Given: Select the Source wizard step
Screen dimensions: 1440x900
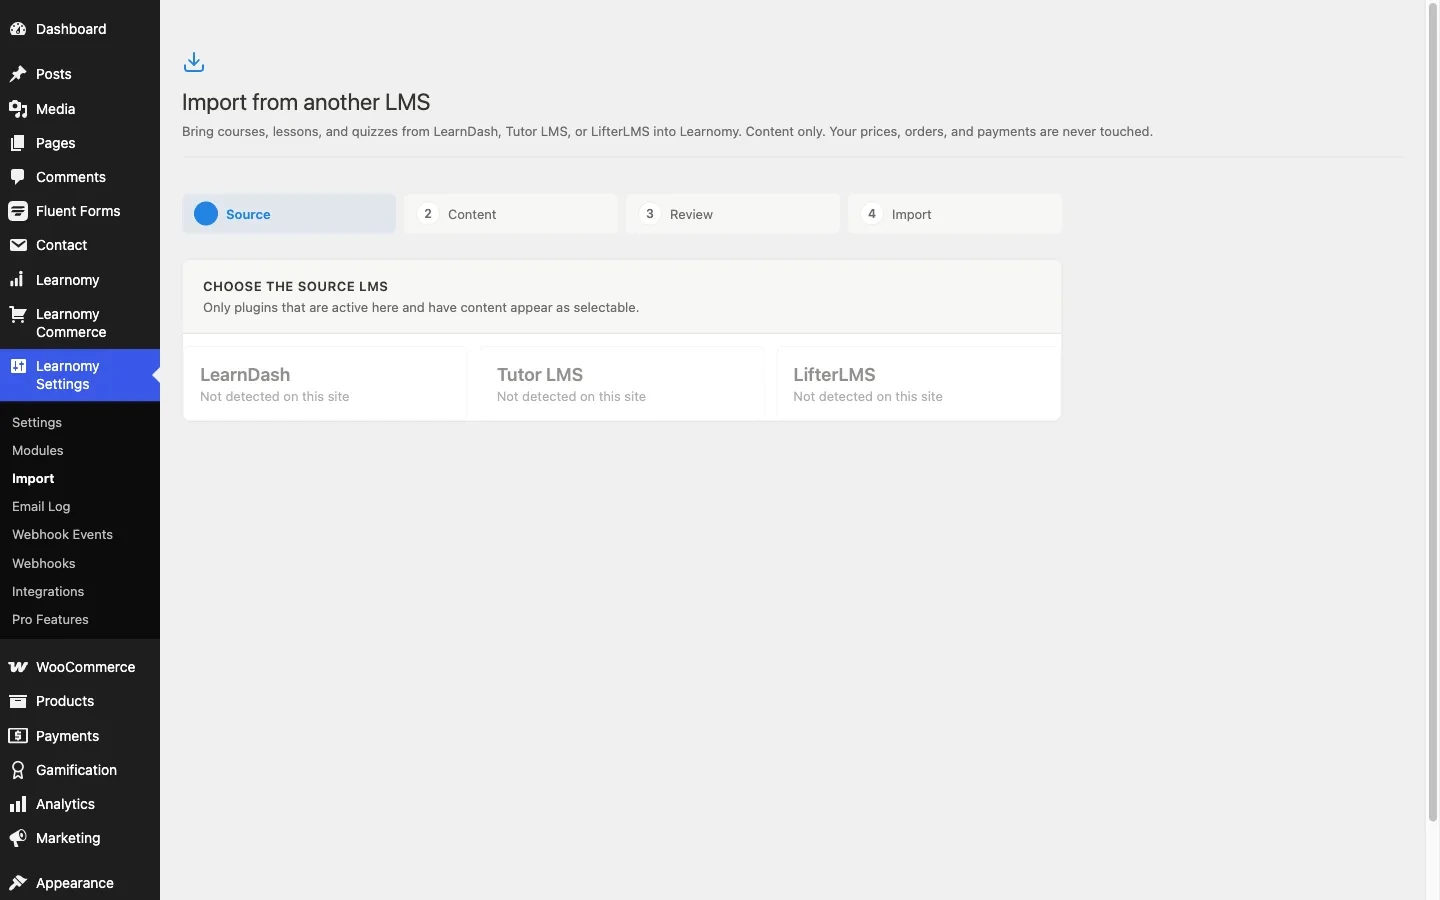Looking at the screenshot, I should click(289, 214).
